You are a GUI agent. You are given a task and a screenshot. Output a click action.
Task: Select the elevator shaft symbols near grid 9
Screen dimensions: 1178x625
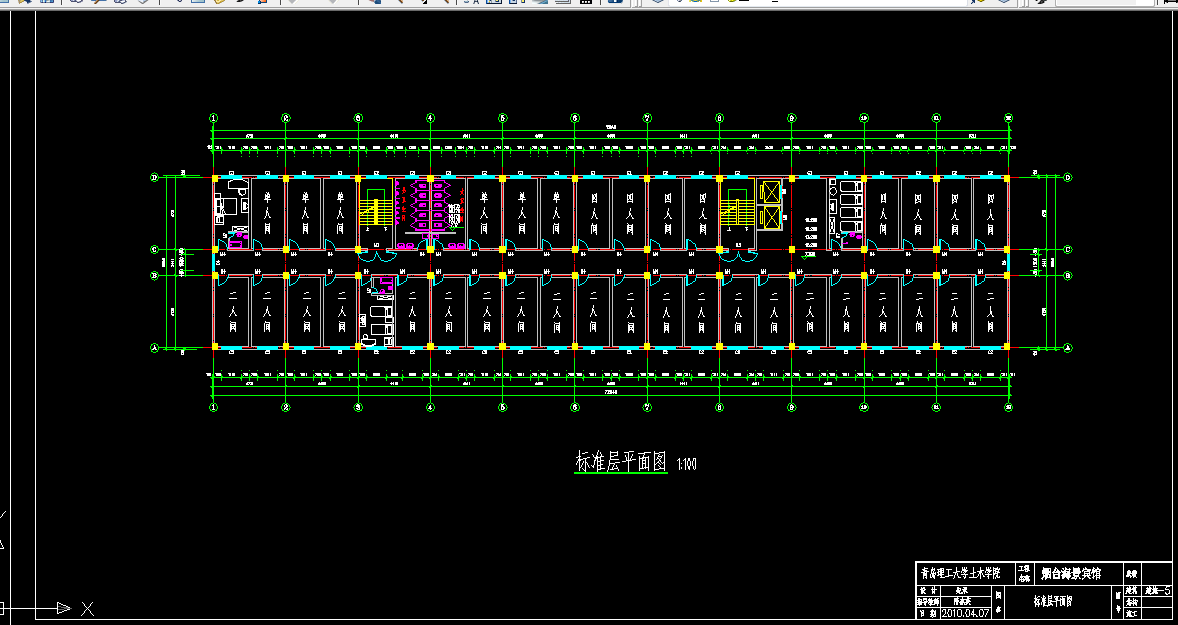tap(772, 205)
